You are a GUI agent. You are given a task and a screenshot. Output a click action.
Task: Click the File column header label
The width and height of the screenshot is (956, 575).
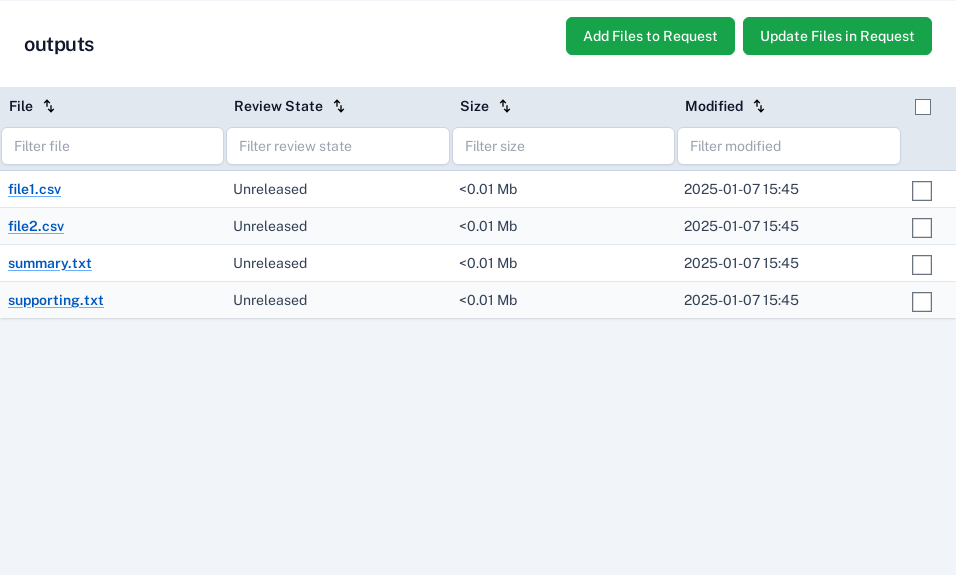(21, 106)
